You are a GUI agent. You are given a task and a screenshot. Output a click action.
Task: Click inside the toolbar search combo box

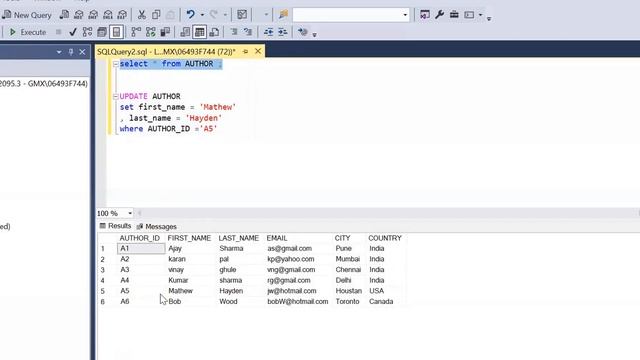pyautogui.click(x=347, y=15)
